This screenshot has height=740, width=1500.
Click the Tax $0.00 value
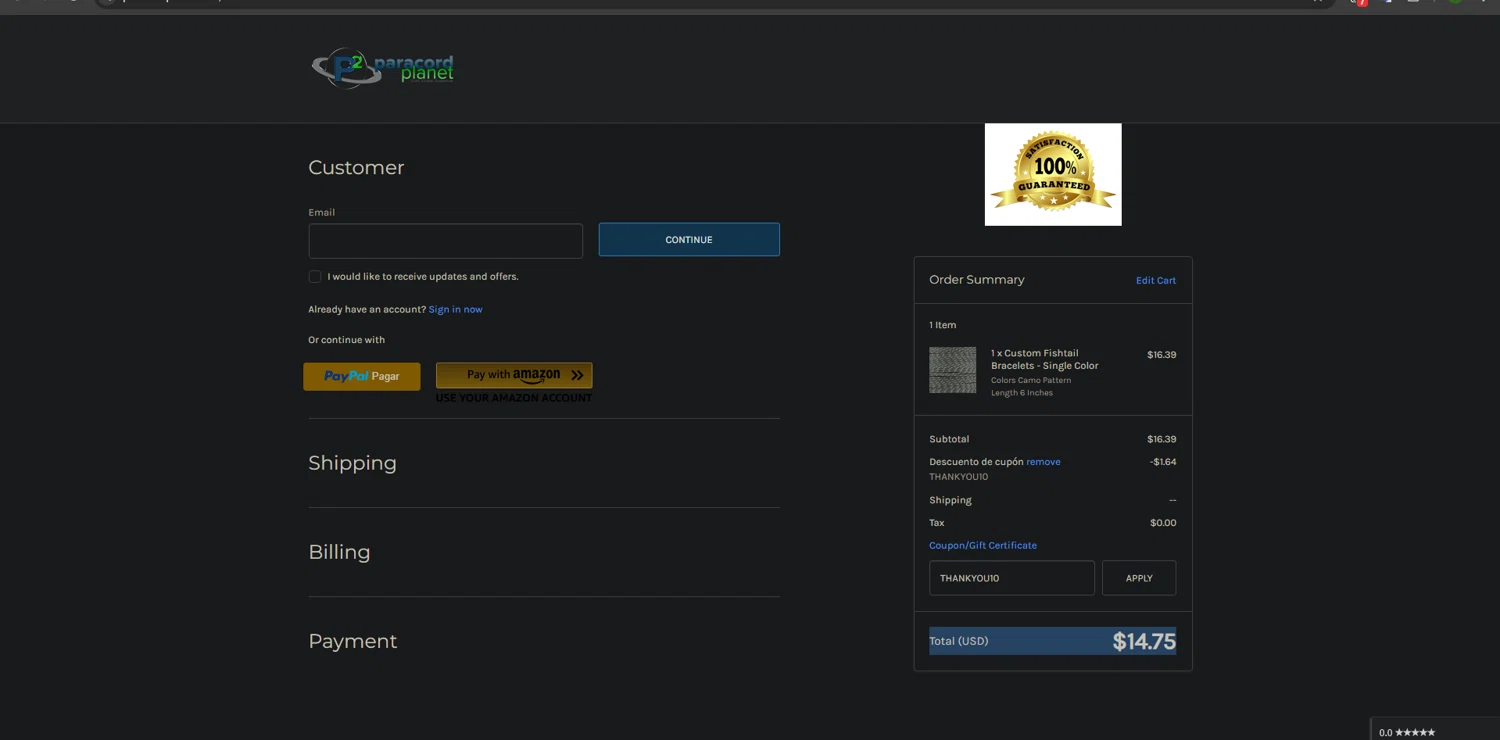pyautogui.click(x=1163, y=523)
